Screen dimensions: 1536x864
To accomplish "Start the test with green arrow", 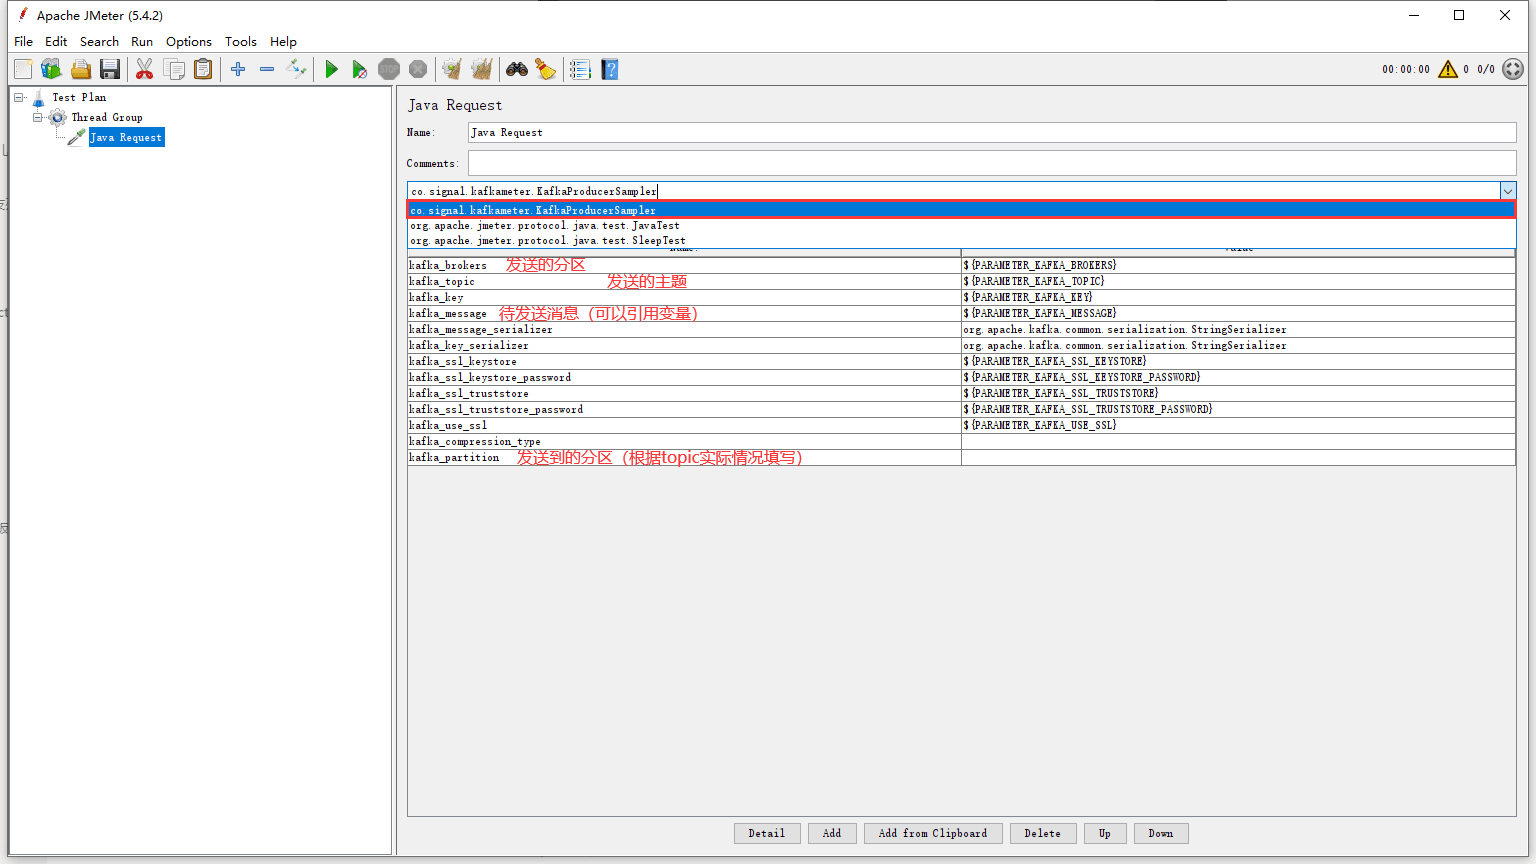I will 331,69.
